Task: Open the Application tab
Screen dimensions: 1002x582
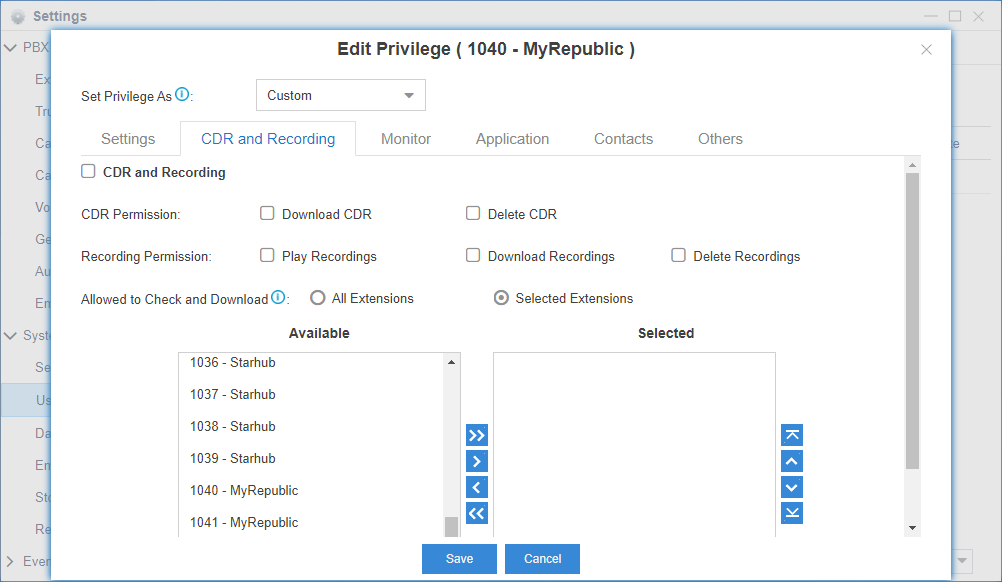Action: [512, 139]
